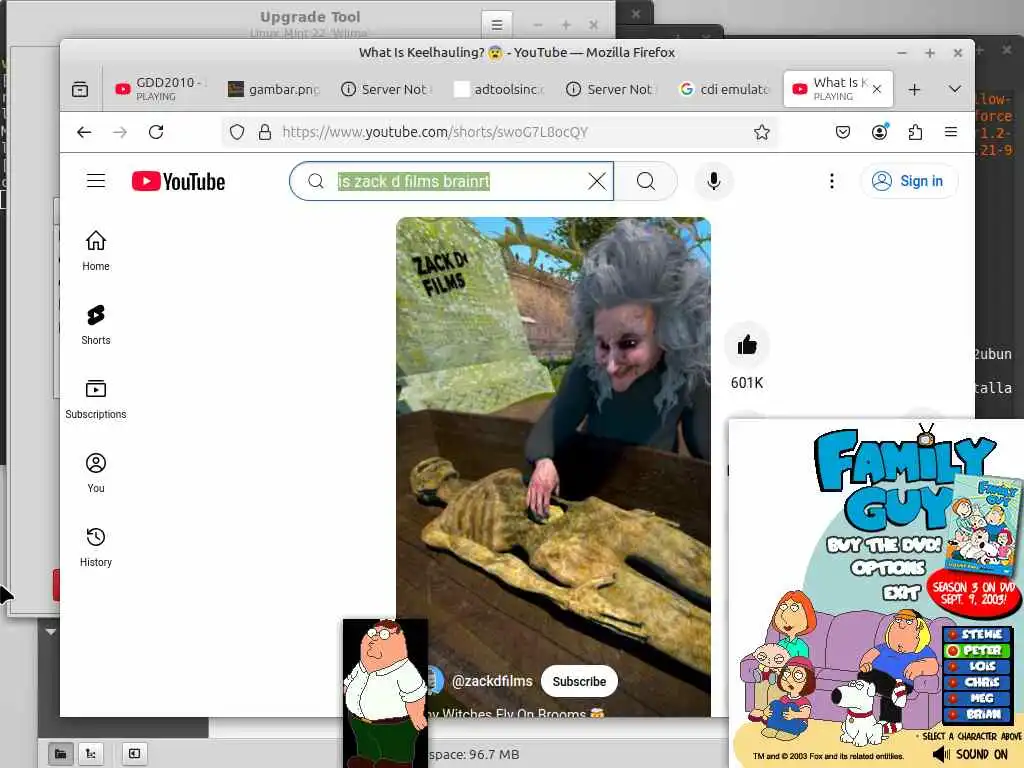
Task: Switch to the second Server Not tab
Action: click(612, 89)
